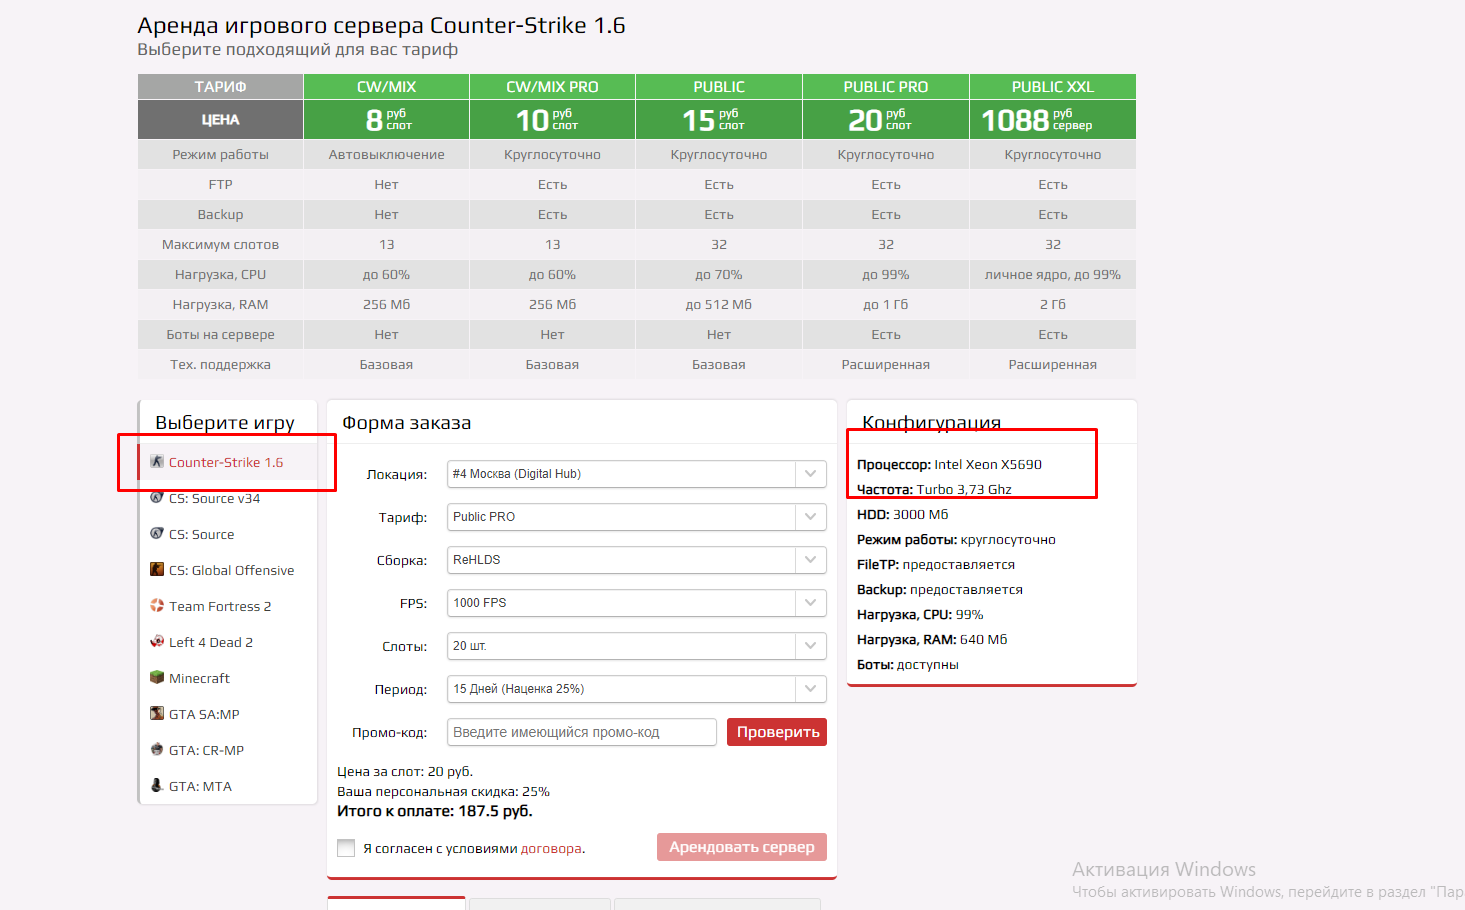This screenshot has width=1465, height=910.
Task: Expand the Тариф dropdown showing Public PRO
Action: pos(637,517)
